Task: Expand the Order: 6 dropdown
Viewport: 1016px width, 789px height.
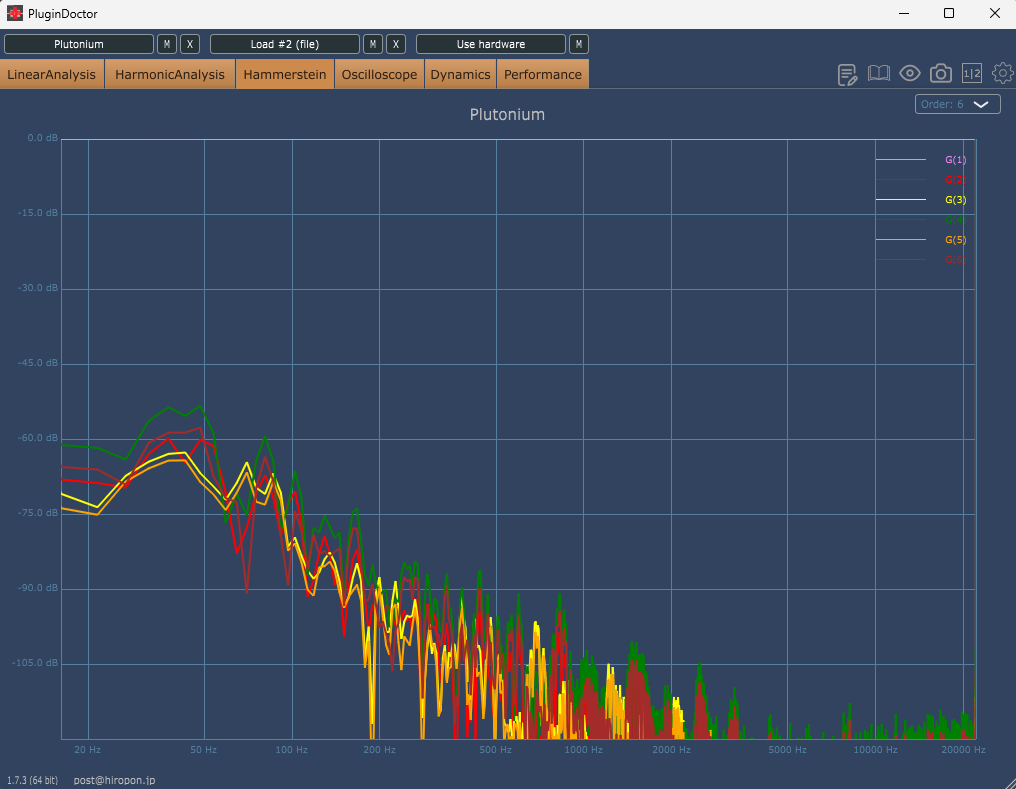Action: pos(958,104)
